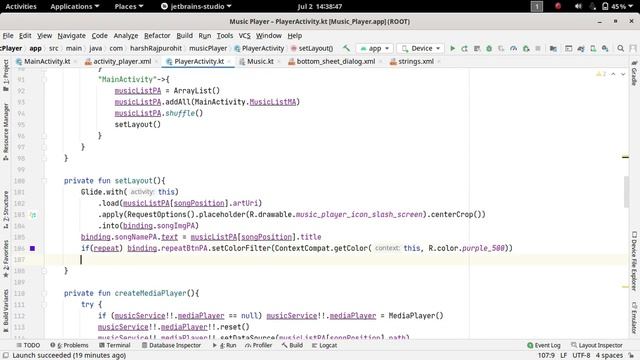
Task: Open the Event Log
Action: point(544,345)
